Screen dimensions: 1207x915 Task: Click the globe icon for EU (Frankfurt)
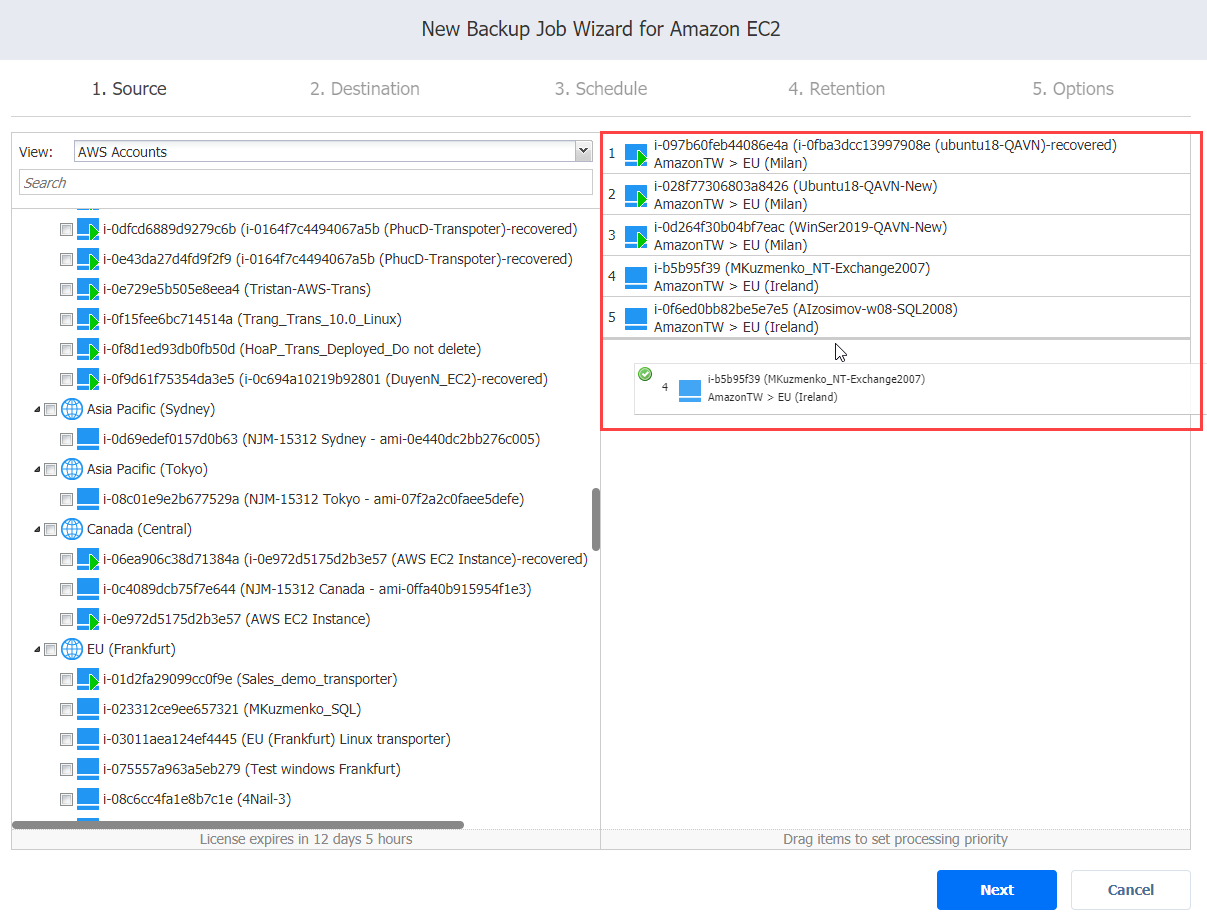[x=72, y=649]
